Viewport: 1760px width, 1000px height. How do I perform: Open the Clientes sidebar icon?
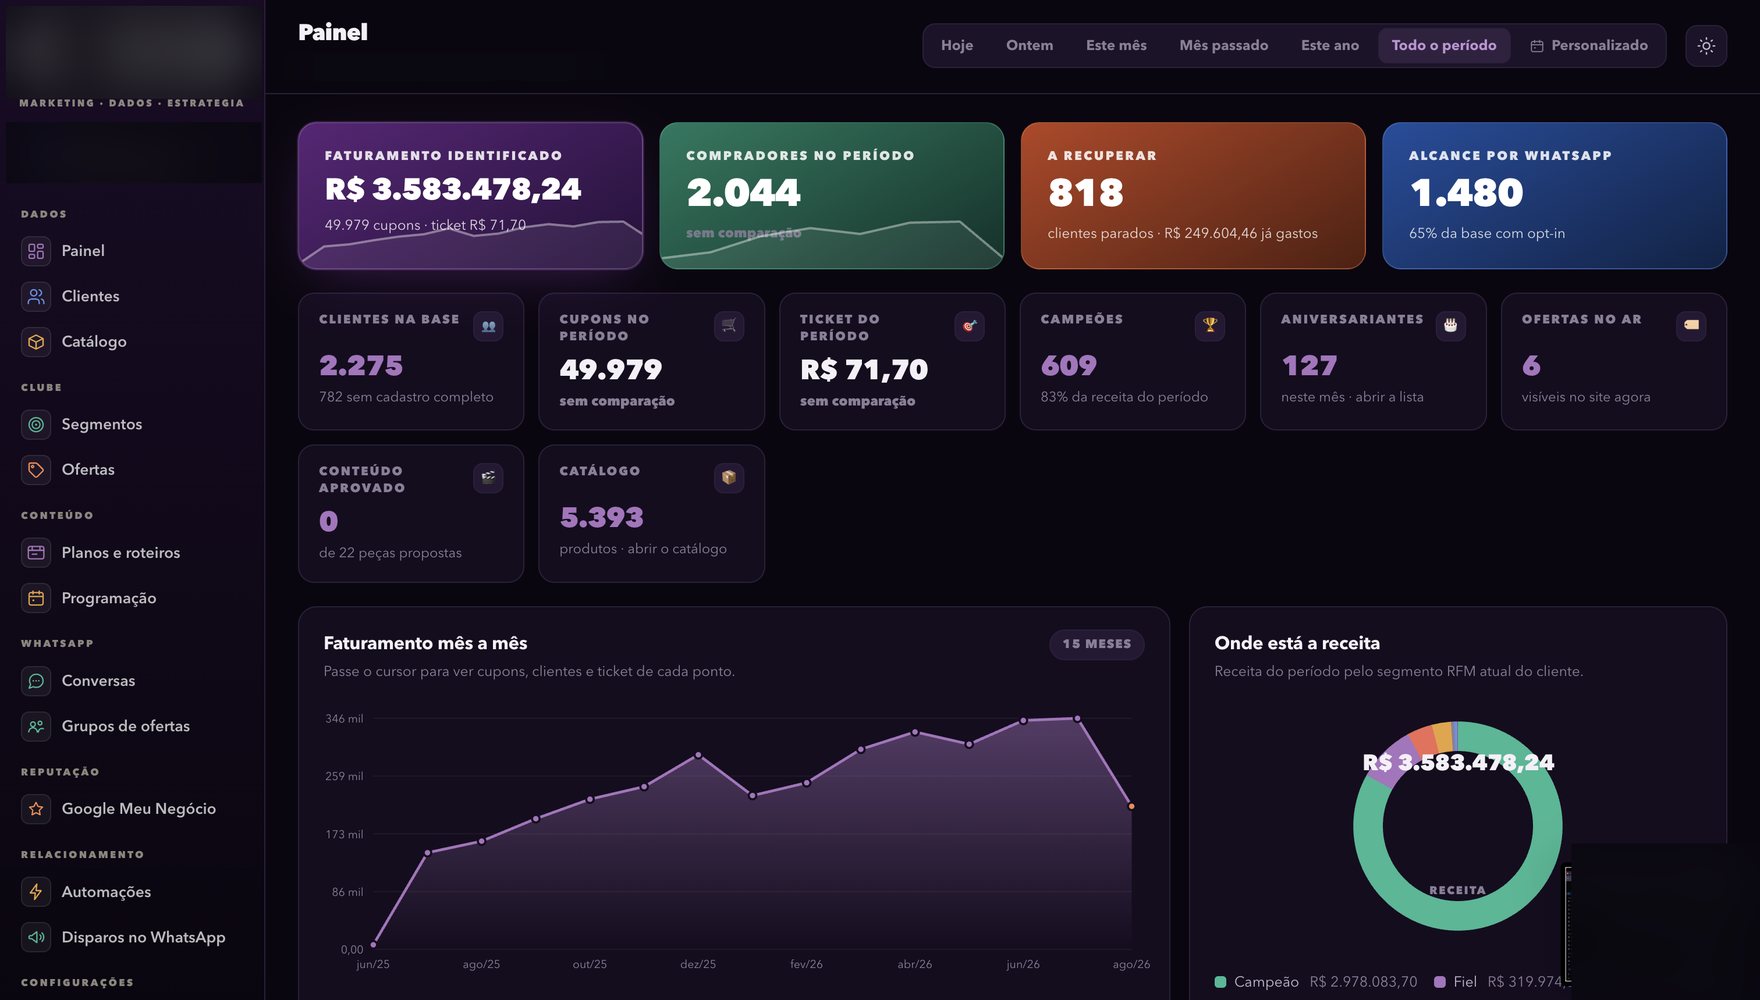36,296
